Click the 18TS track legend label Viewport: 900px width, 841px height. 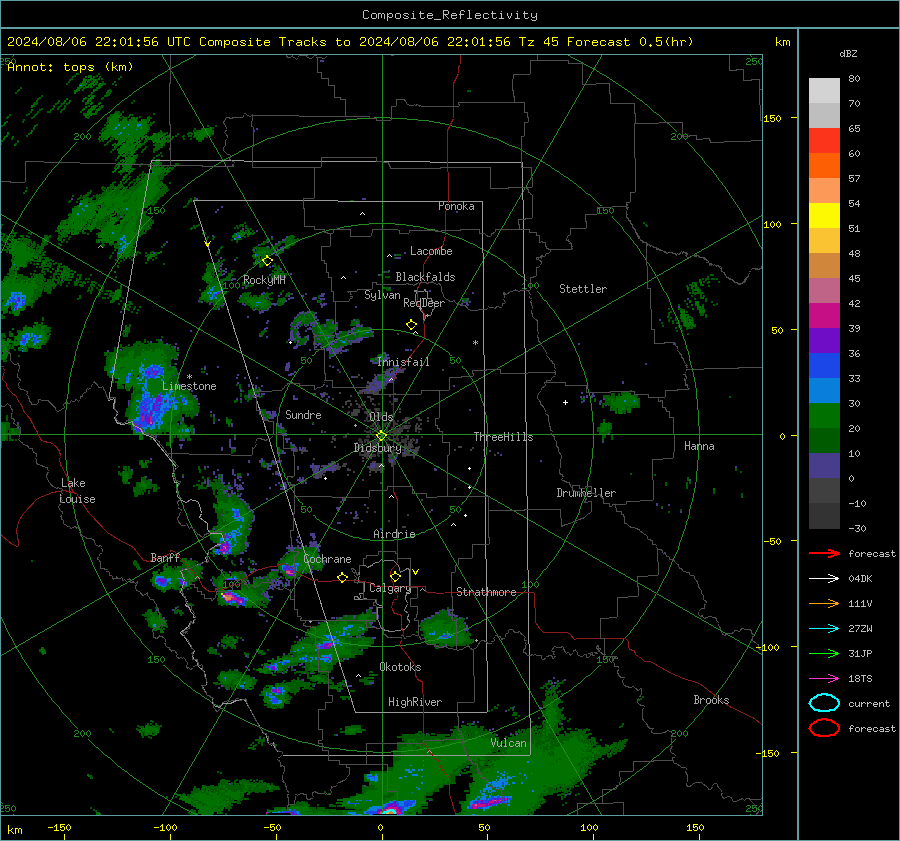(860, 679)
